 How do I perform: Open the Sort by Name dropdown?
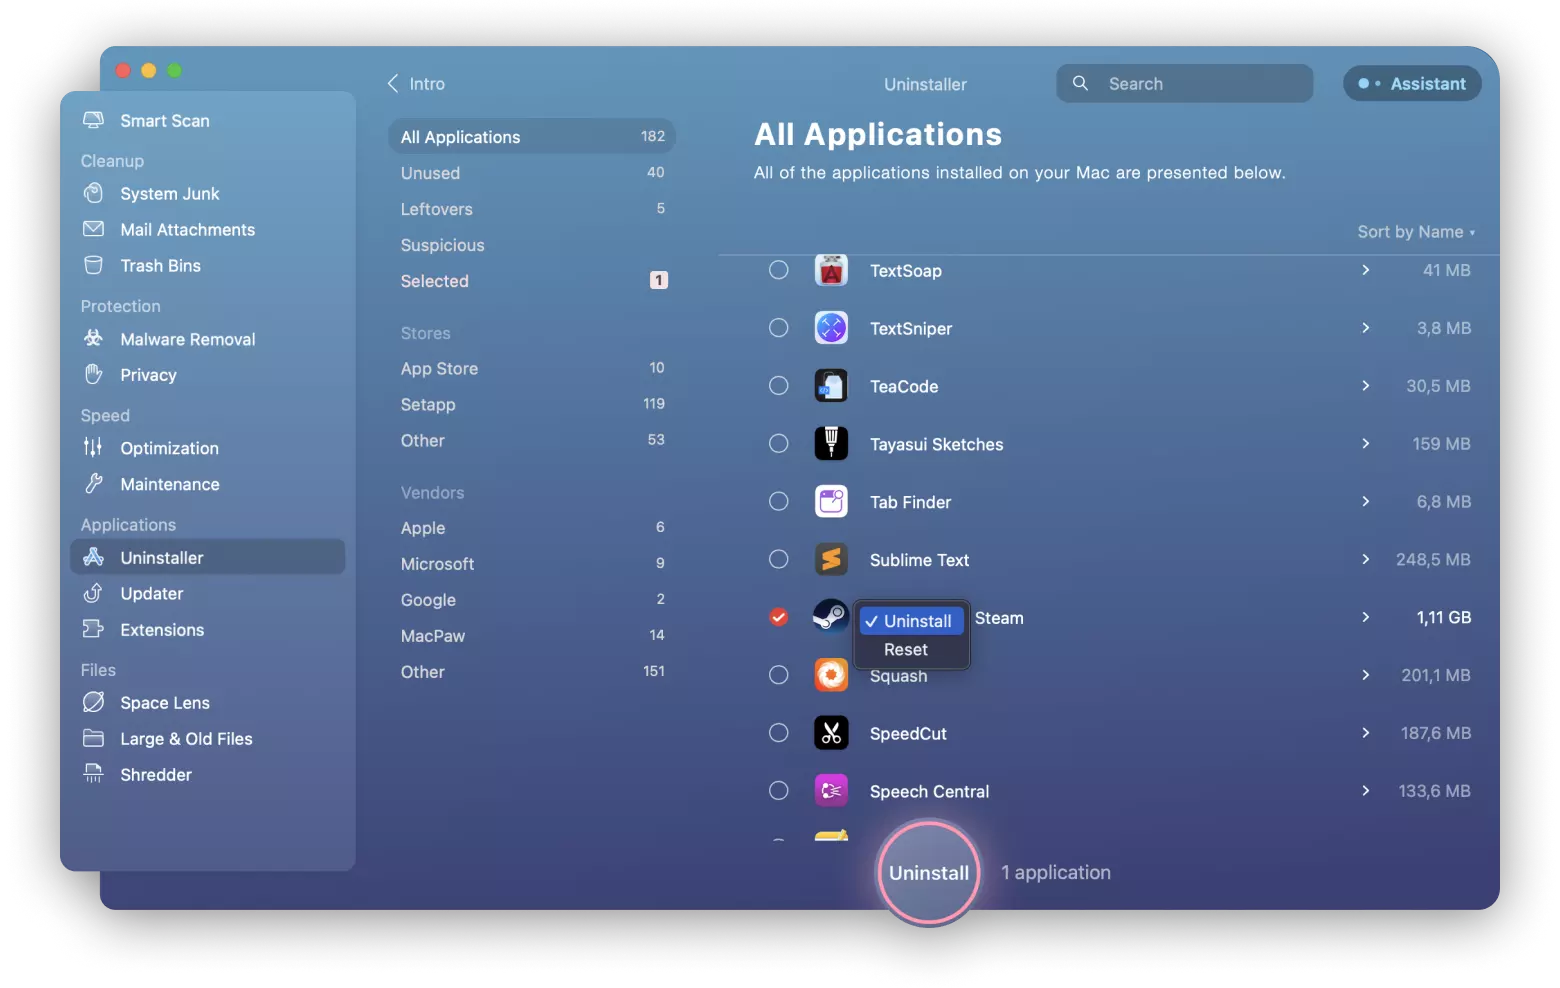1416,232
